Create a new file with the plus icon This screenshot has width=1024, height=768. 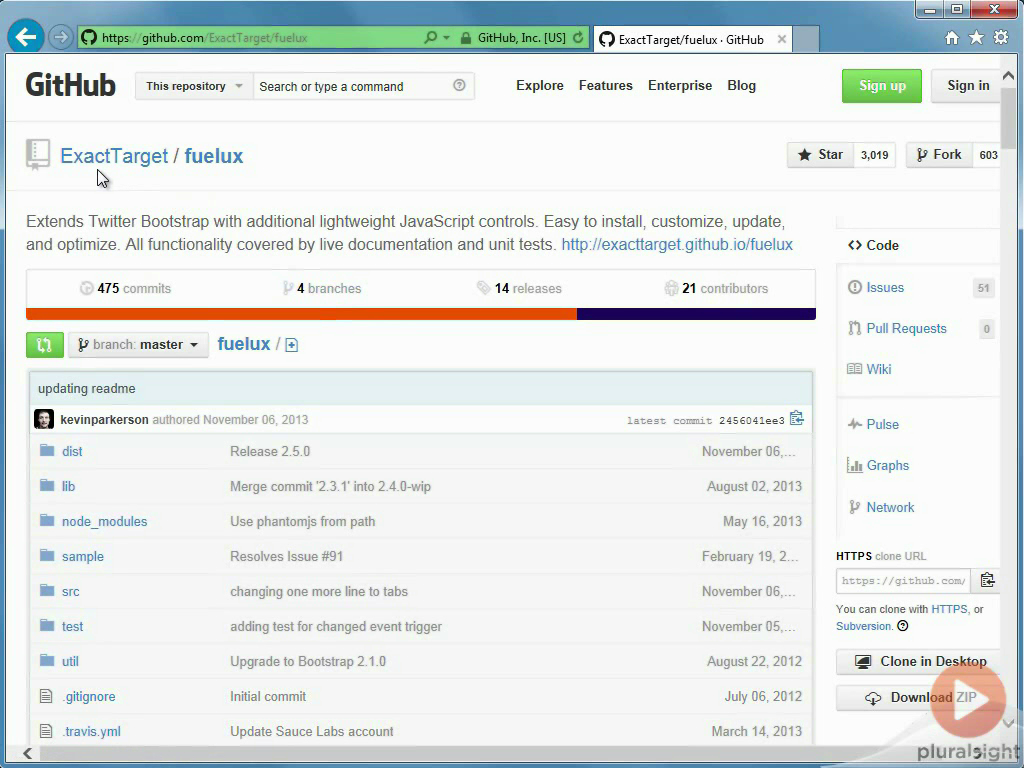tap(291, 345)
